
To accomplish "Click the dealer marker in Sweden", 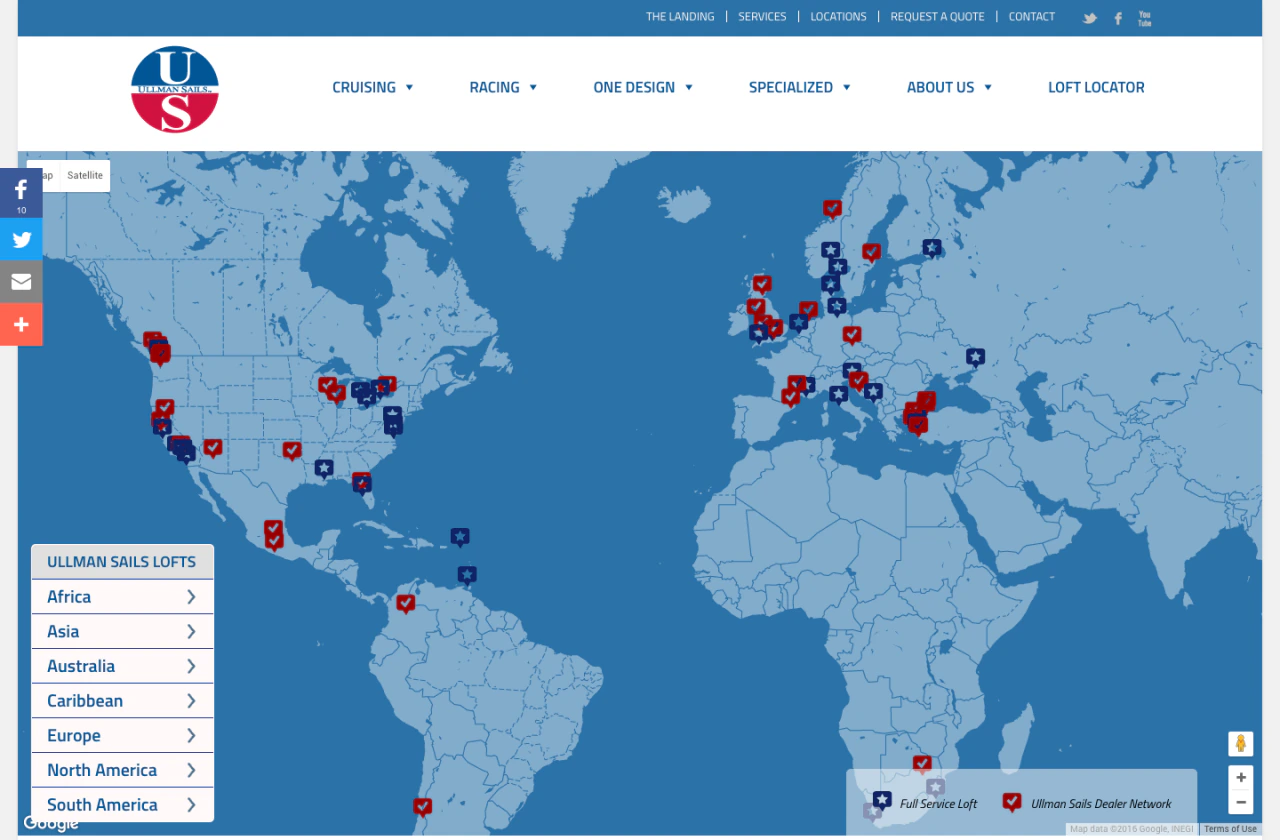I will coord(871,252).
